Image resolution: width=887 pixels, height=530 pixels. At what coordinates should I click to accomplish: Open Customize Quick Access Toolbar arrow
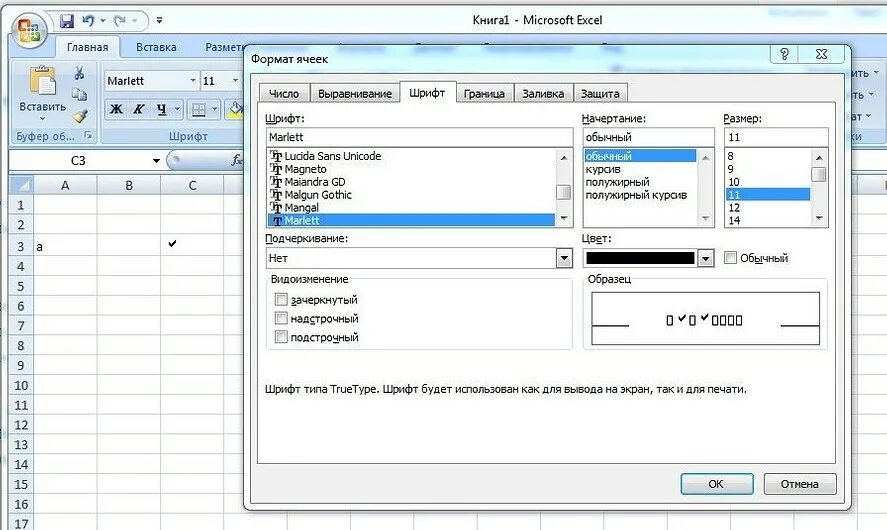pyautogui.click(x=160, y=21)
